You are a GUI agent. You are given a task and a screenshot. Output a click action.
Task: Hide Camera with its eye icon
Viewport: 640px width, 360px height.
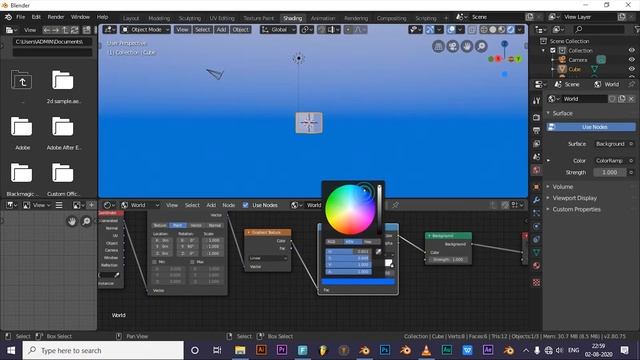coord(631,60)
